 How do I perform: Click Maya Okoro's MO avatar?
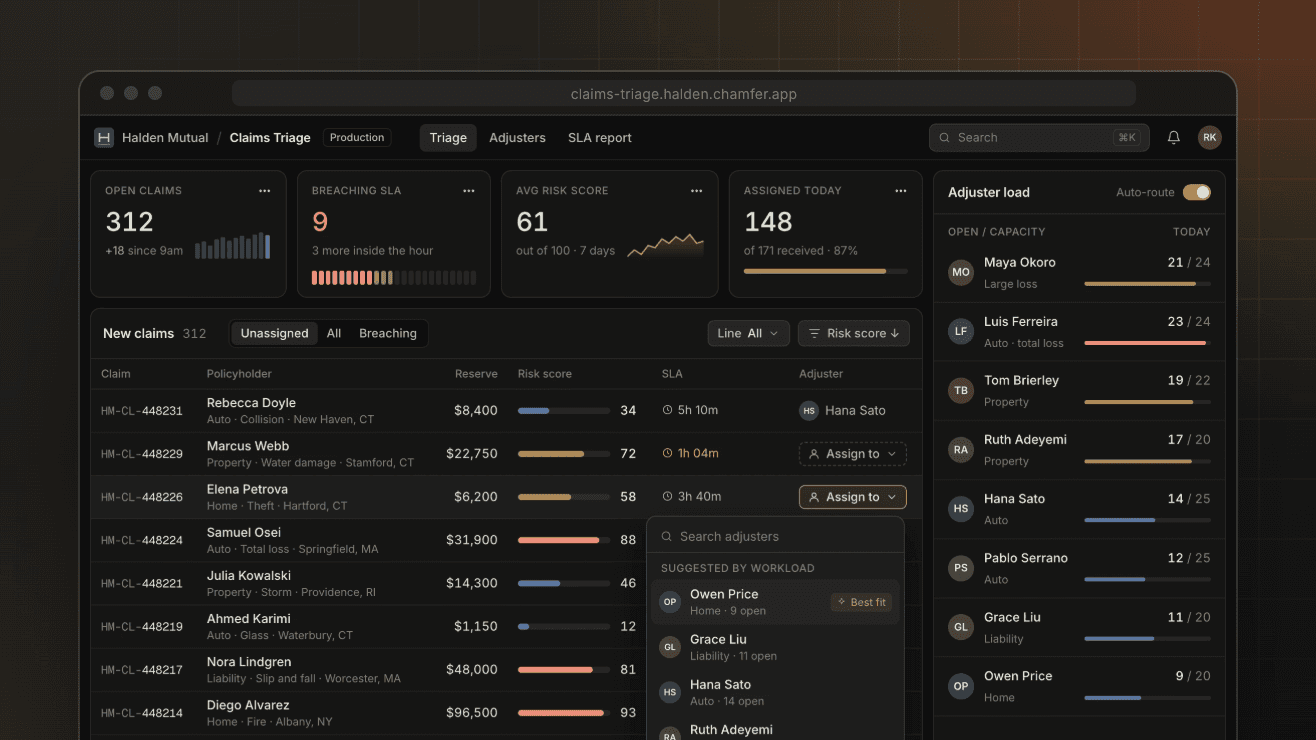click(961, 273)
